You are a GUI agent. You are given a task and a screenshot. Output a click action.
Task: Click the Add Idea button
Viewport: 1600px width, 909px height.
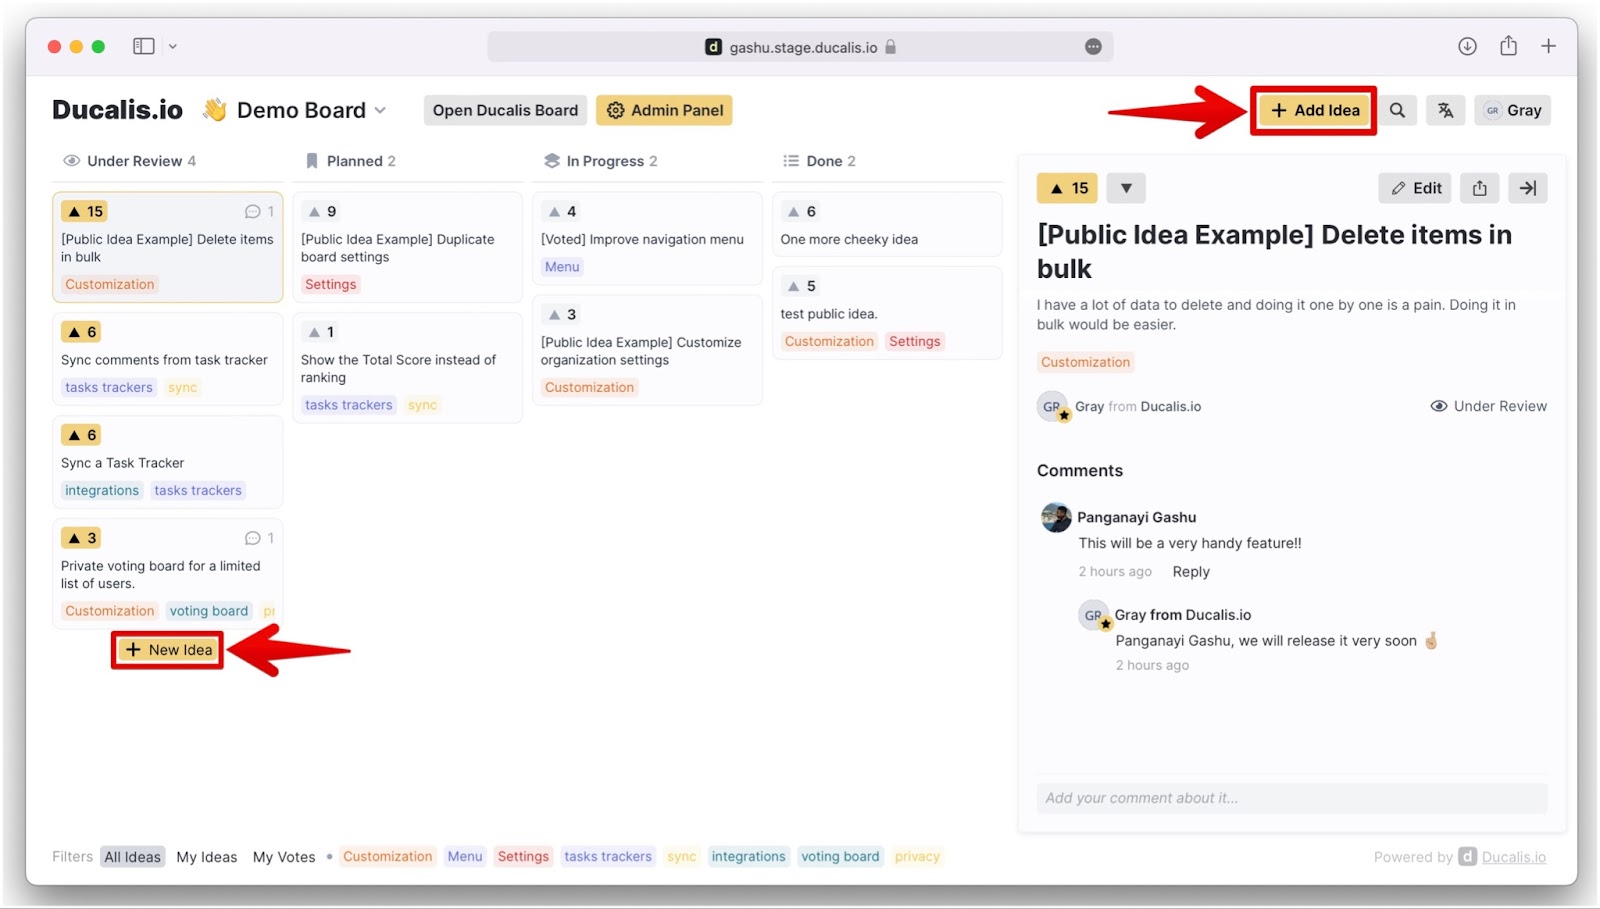click(1314, 110)
